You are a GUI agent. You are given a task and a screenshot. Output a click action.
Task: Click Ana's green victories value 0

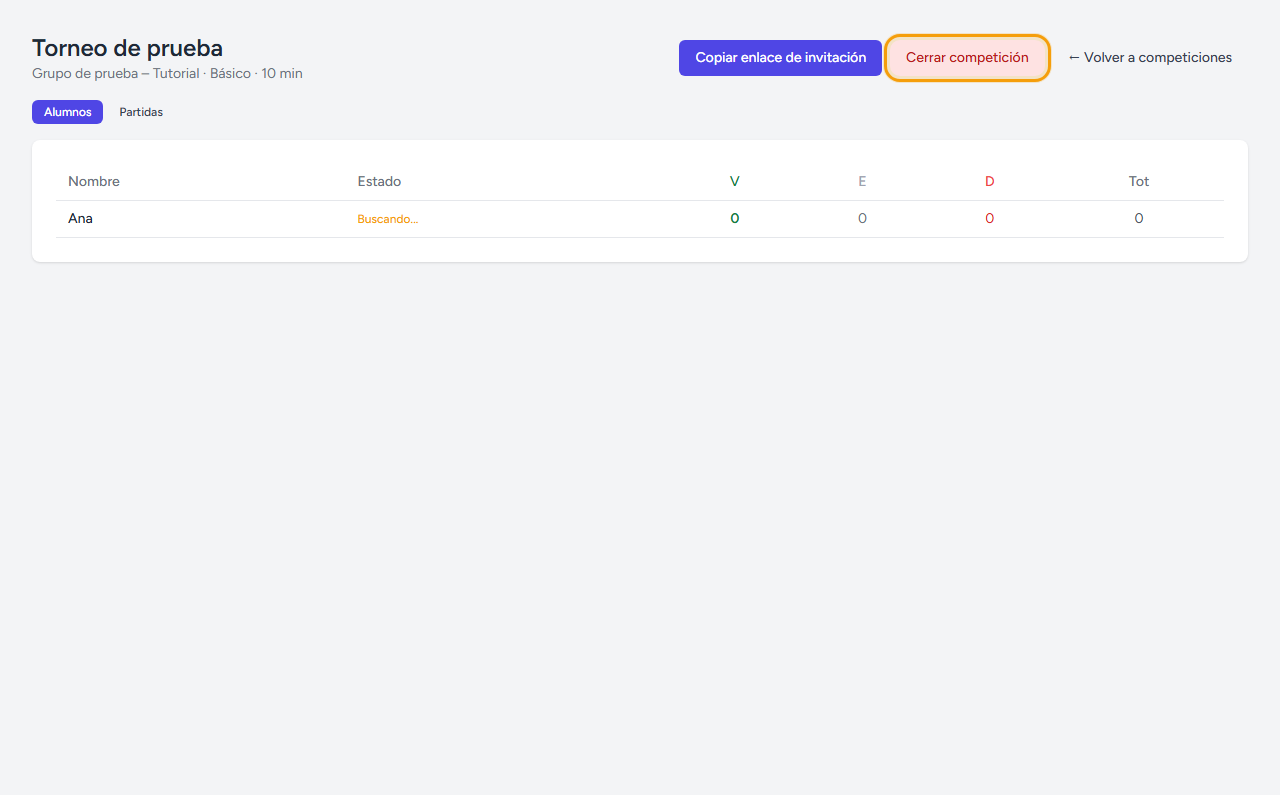[735, 218]
